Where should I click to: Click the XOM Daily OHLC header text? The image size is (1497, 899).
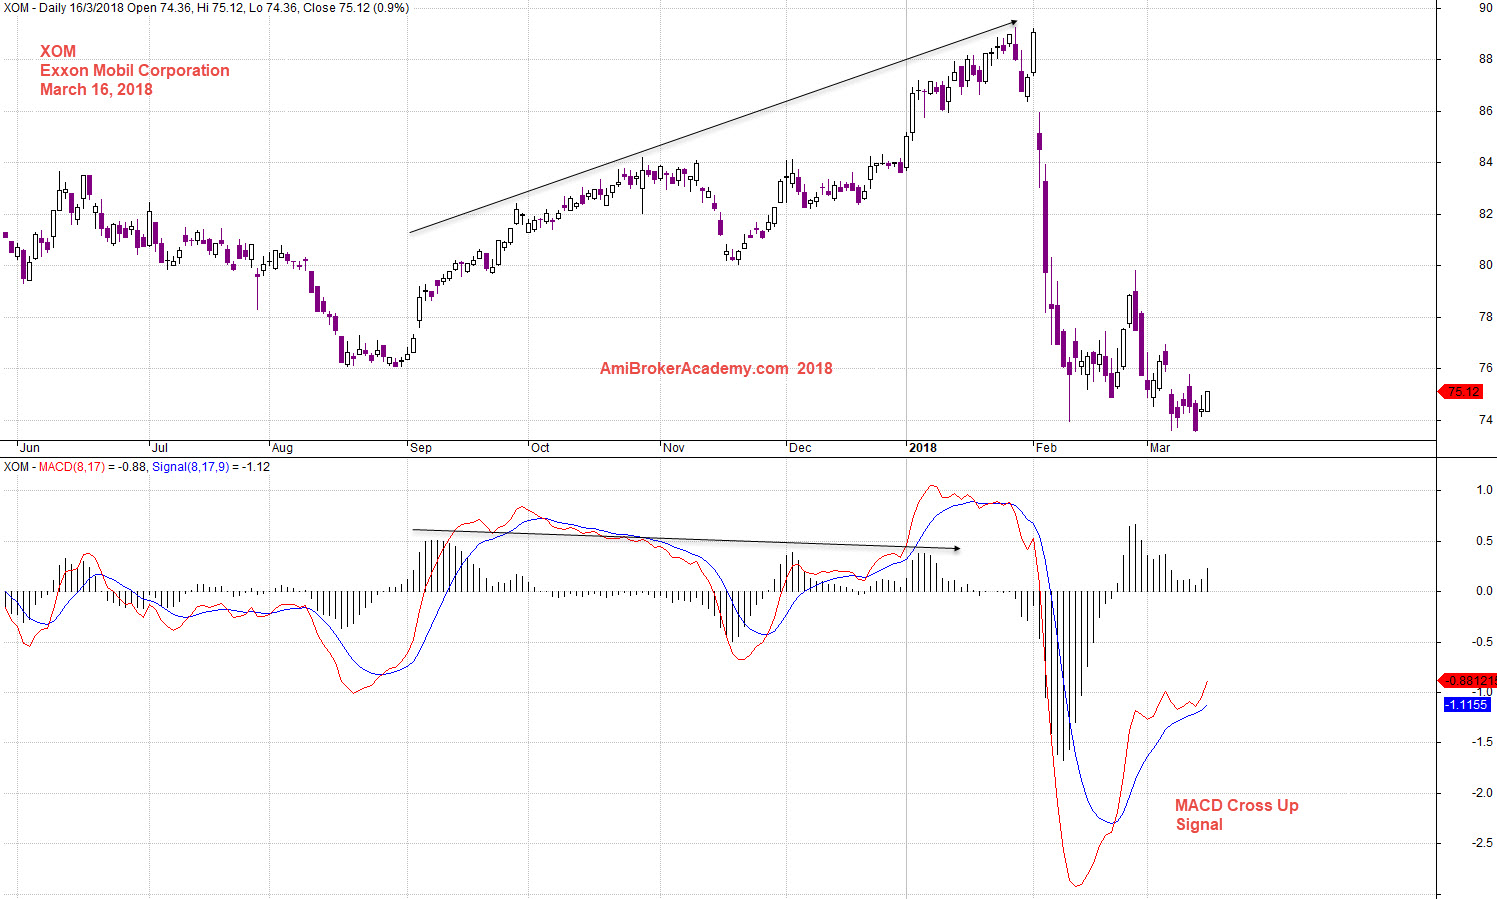206,8
